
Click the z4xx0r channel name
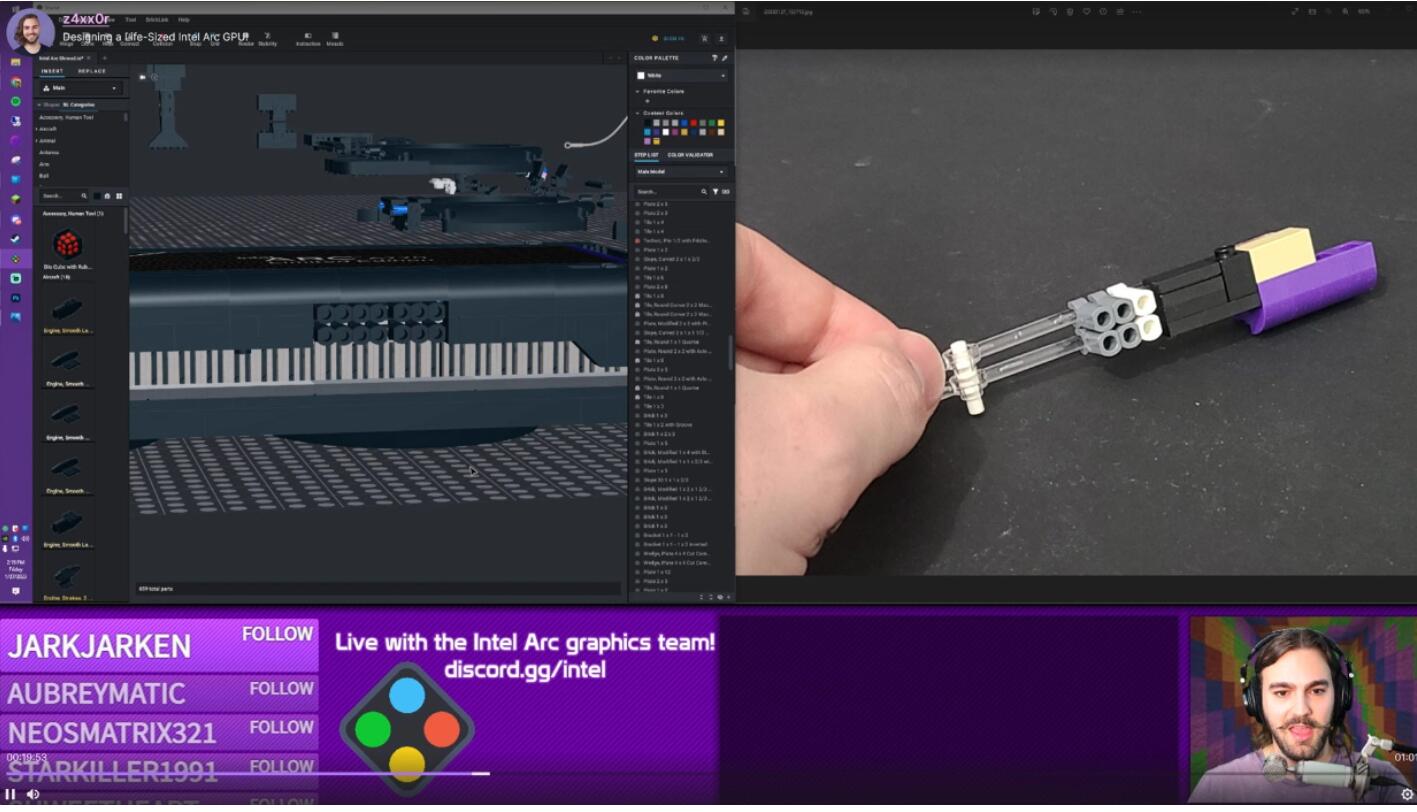[x=86, y=19]
